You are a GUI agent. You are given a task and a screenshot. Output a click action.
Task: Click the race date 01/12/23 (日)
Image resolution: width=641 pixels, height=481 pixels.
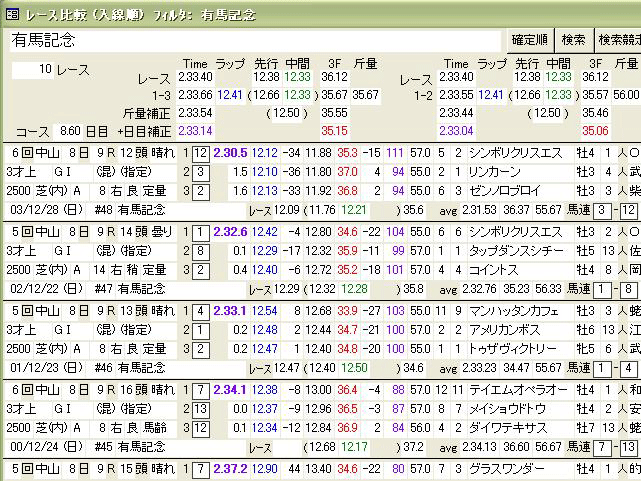point(47,368)
